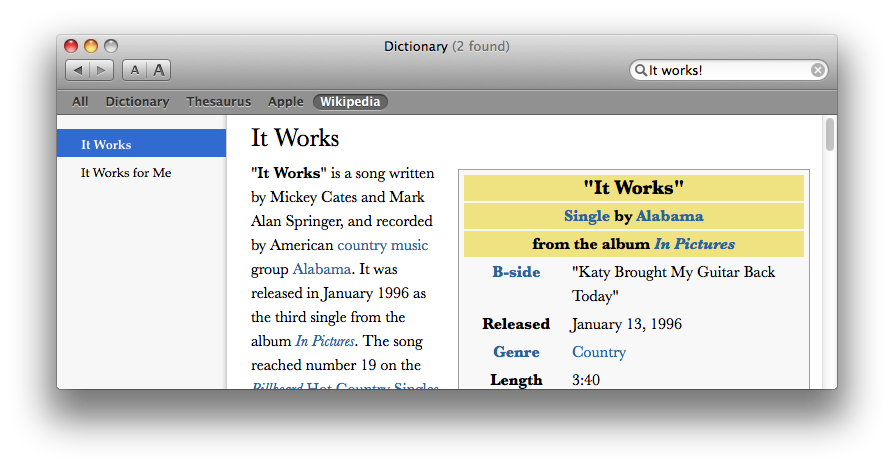Go back with the left arrow button
Image resolution: width=894 pixels, height=468 pixels.
(78, 70)
